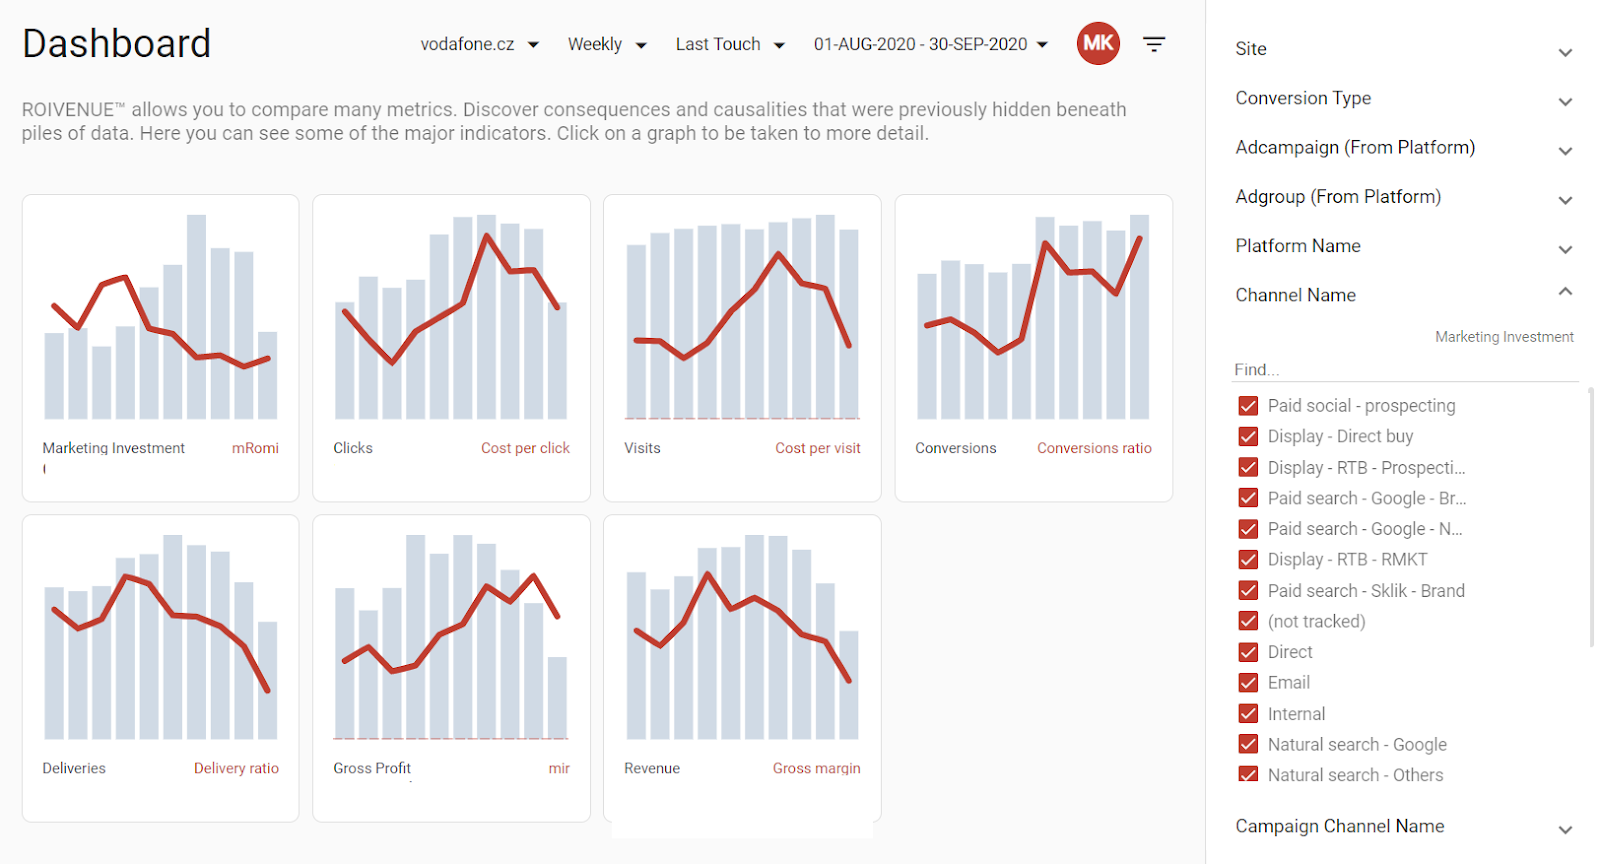Open the vodafone.cz site dropdown
The image size is (1600, 864).
click(x=480, y=44)
